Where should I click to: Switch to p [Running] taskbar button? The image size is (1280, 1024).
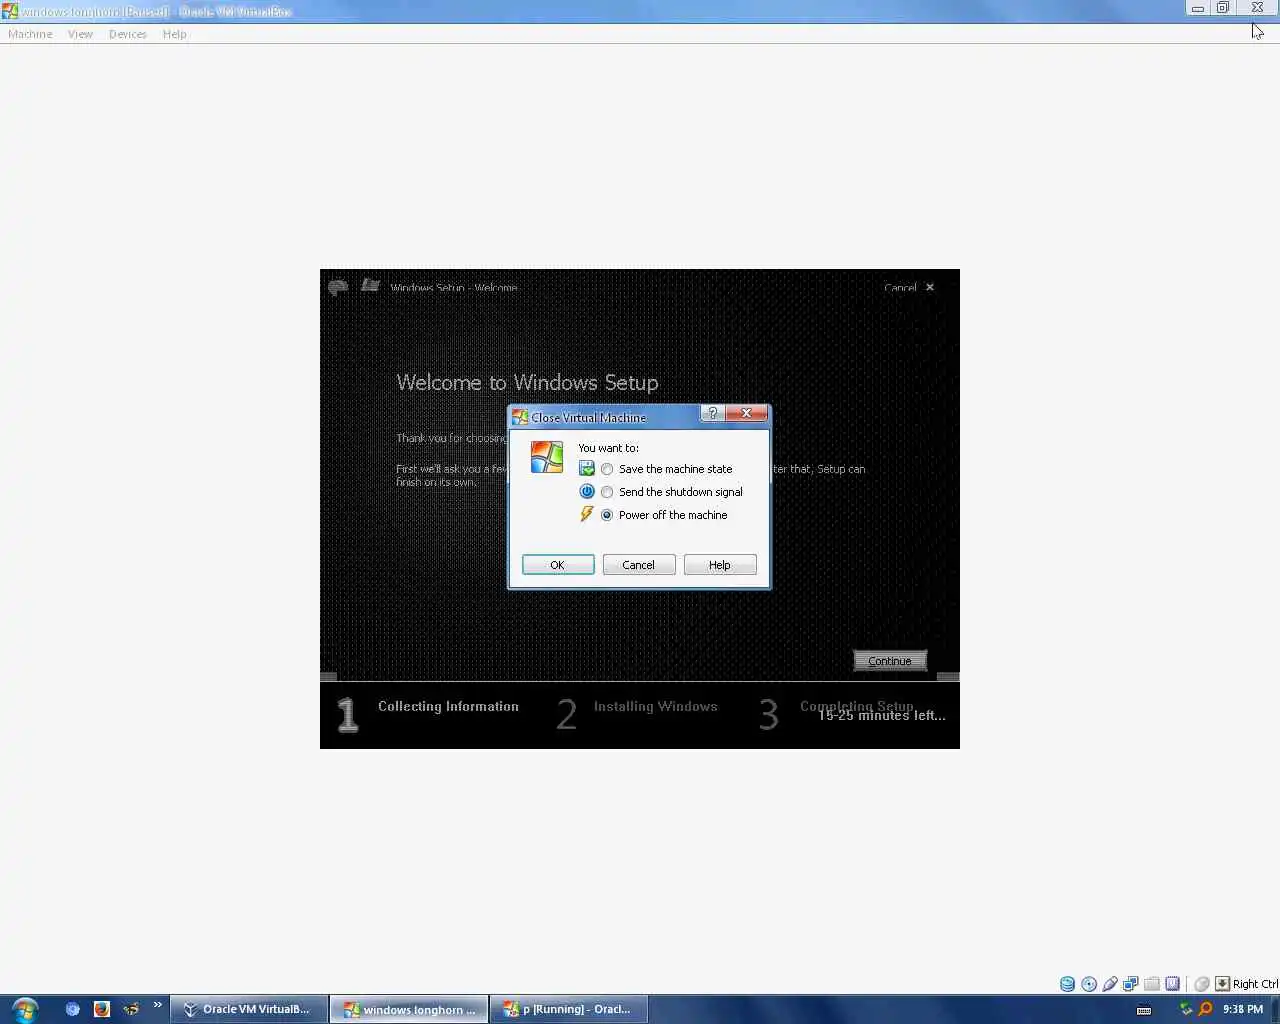point(569,1009)
